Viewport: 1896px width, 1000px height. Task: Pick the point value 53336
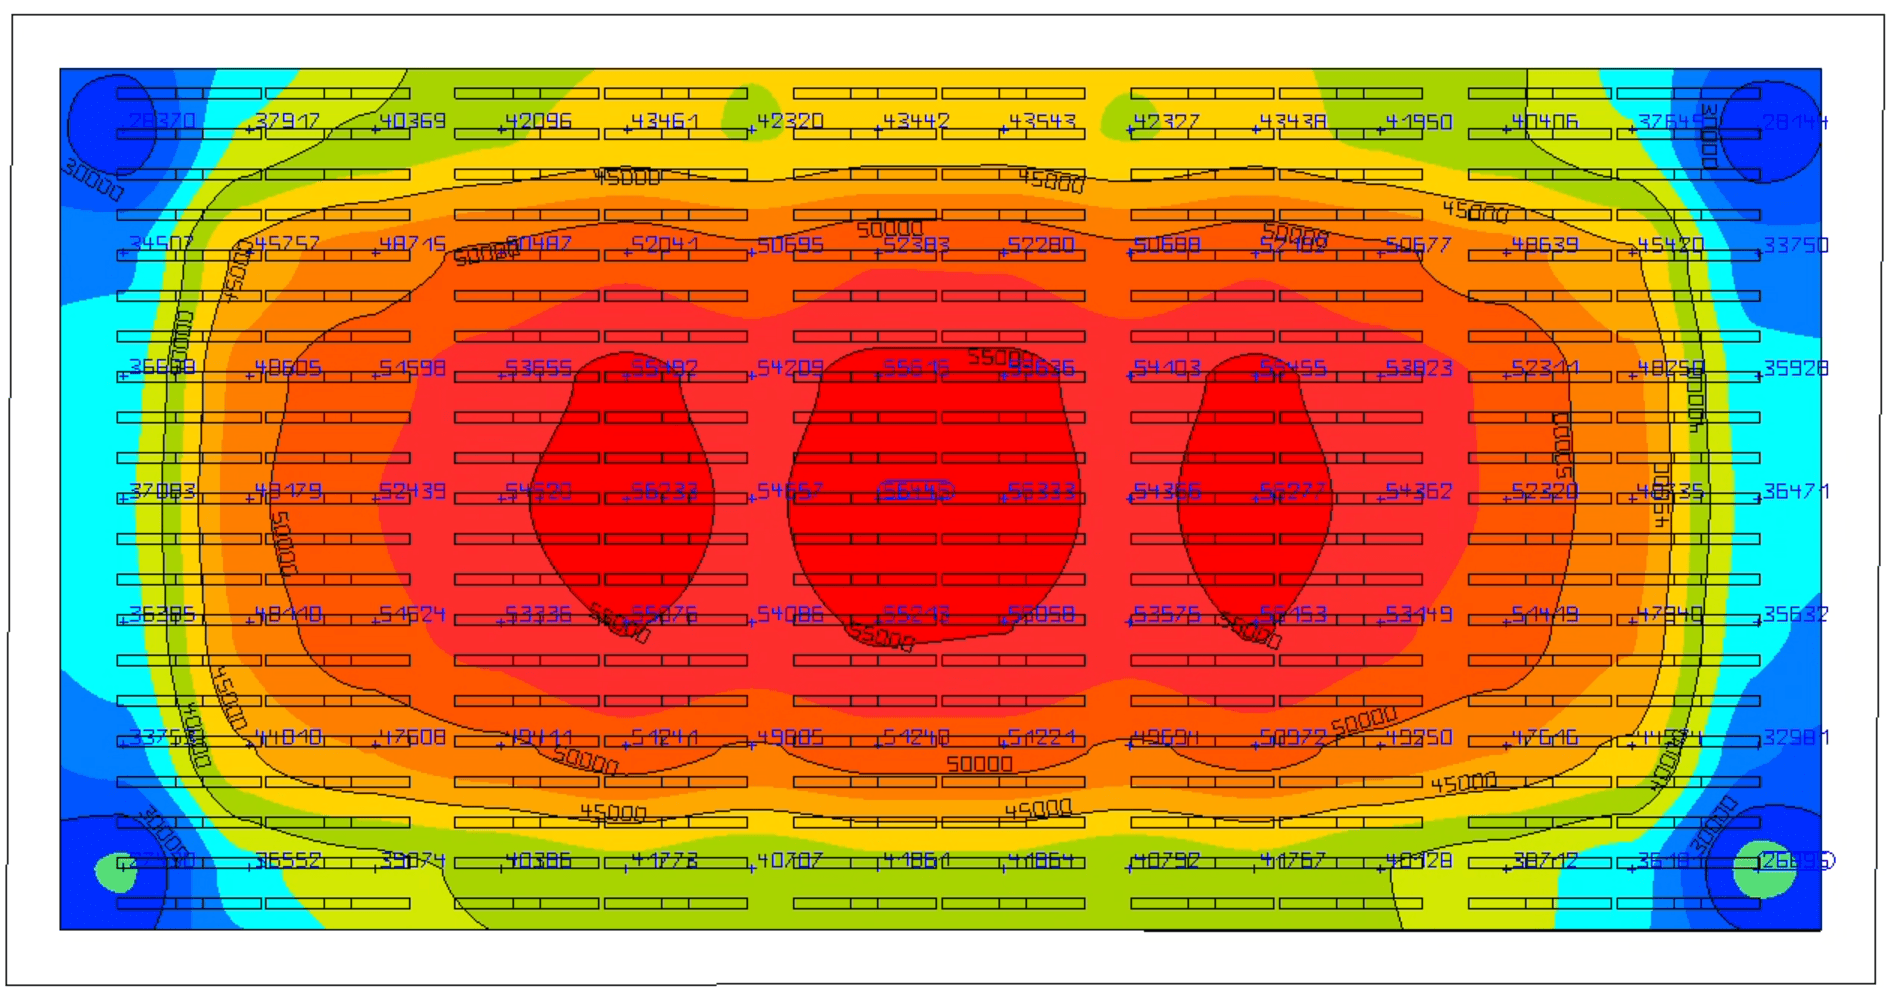[x=539, y=614]
